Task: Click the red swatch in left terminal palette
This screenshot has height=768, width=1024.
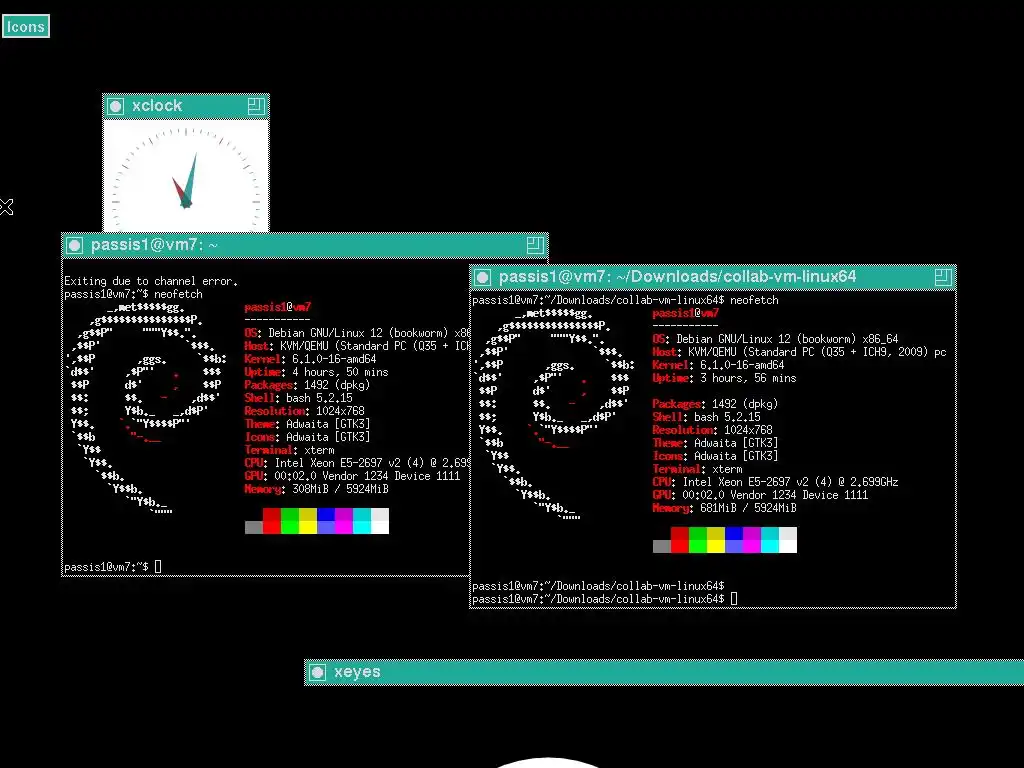Action: [272, 521]
